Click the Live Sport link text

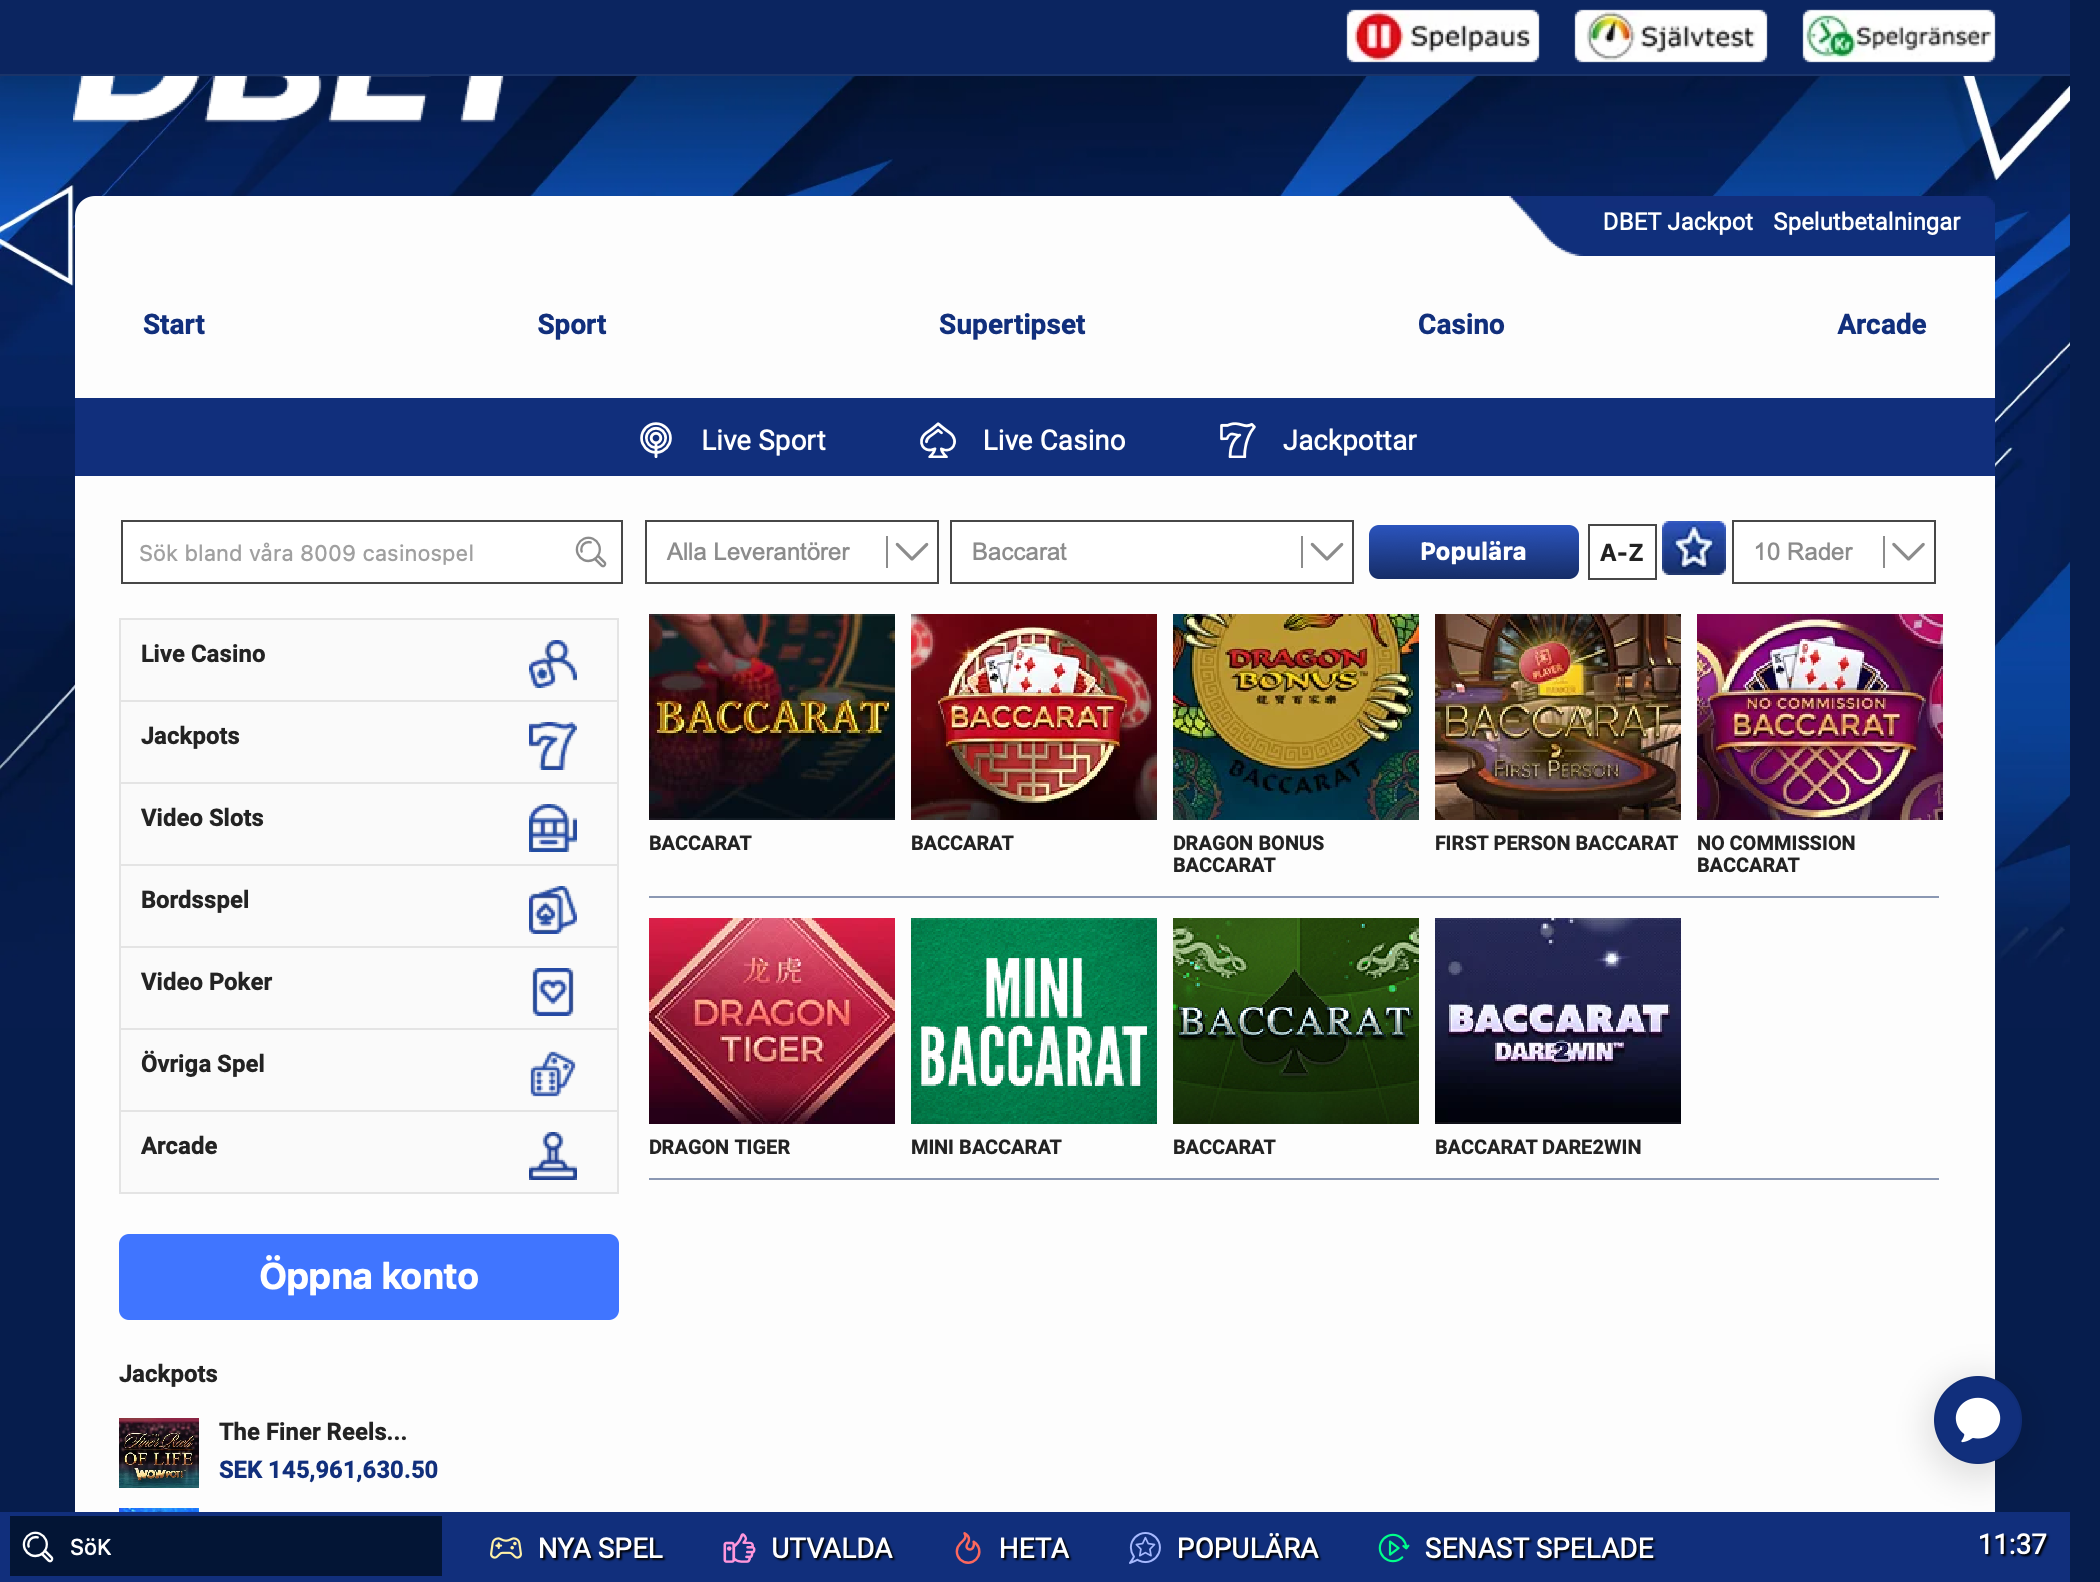(764, 440)
